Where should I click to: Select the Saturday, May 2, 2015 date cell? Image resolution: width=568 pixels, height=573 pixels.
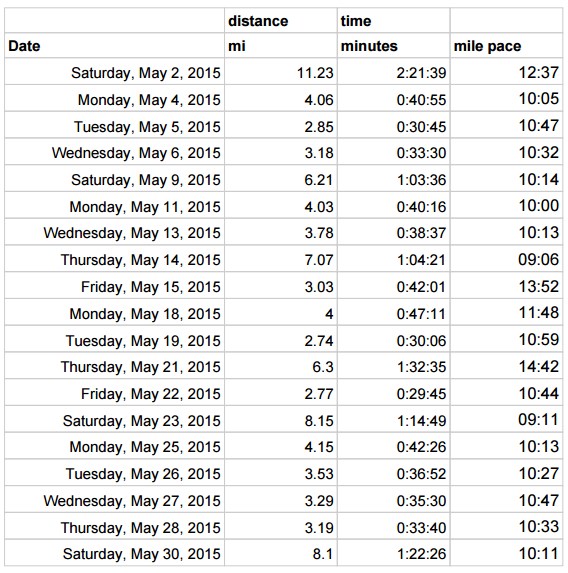[114, 72]
